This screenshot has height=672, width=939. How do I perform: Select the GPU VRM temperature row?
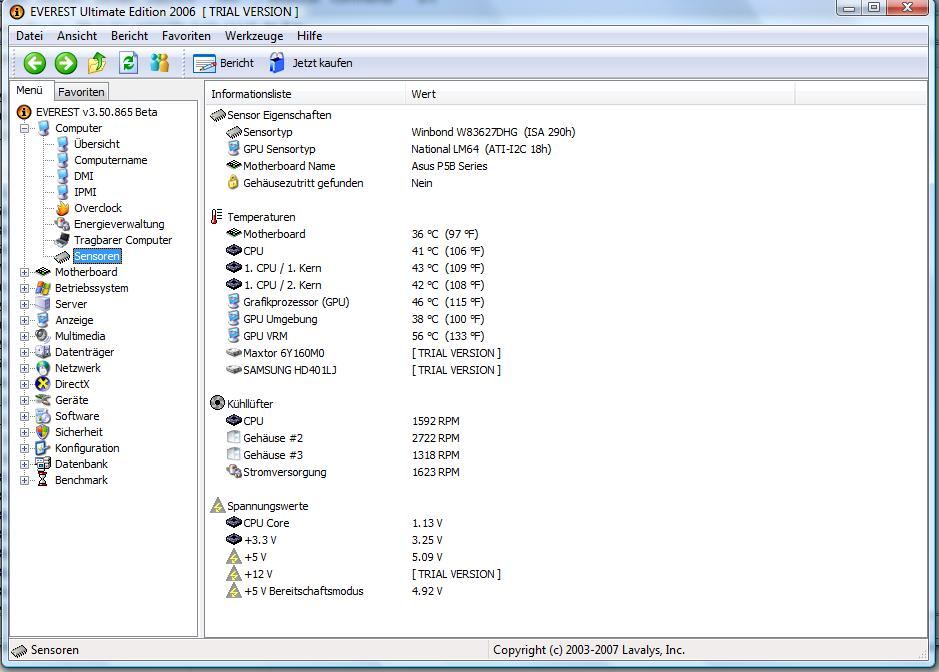tap(355, 336)
